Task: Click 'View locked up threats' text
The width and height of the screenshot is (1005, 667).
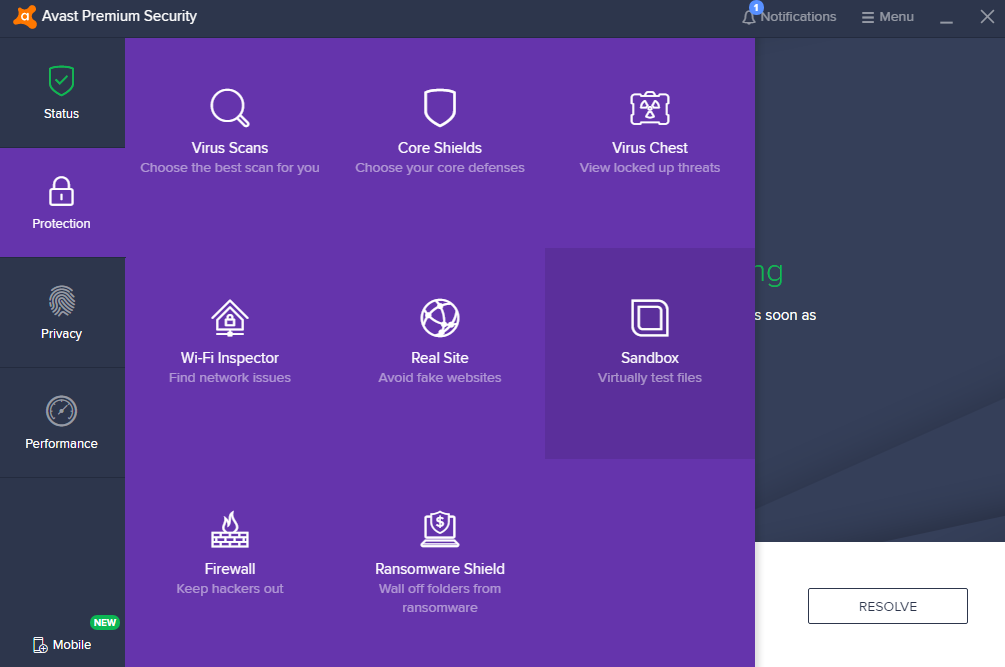Action: (x=650, y=168)
